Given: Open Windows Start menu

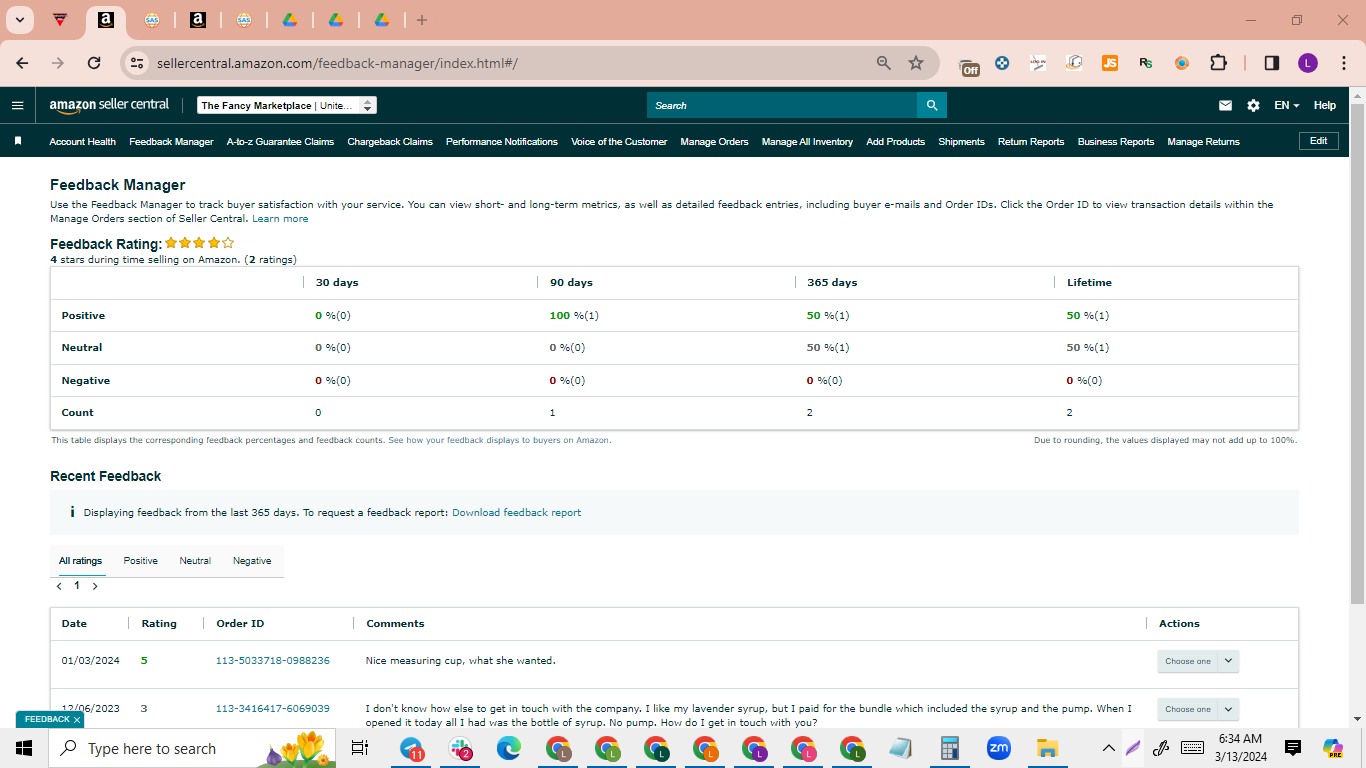Looking at the screenshot, I should (24, 748).
